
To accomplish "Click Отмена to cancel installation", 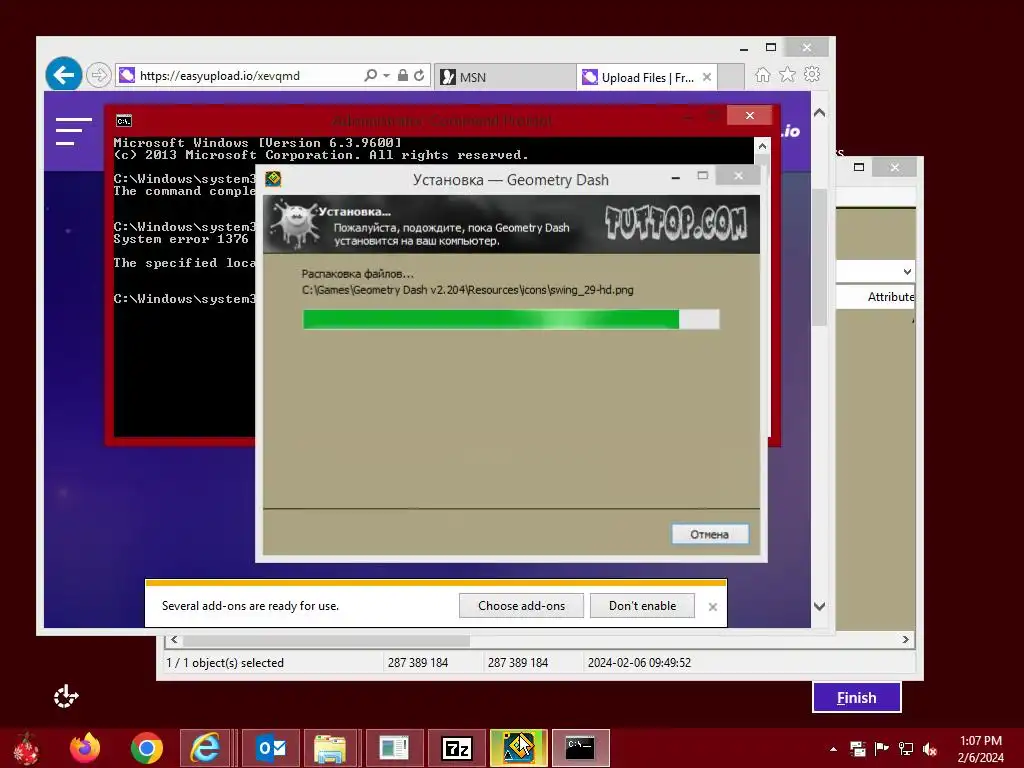I will point(710,534).
